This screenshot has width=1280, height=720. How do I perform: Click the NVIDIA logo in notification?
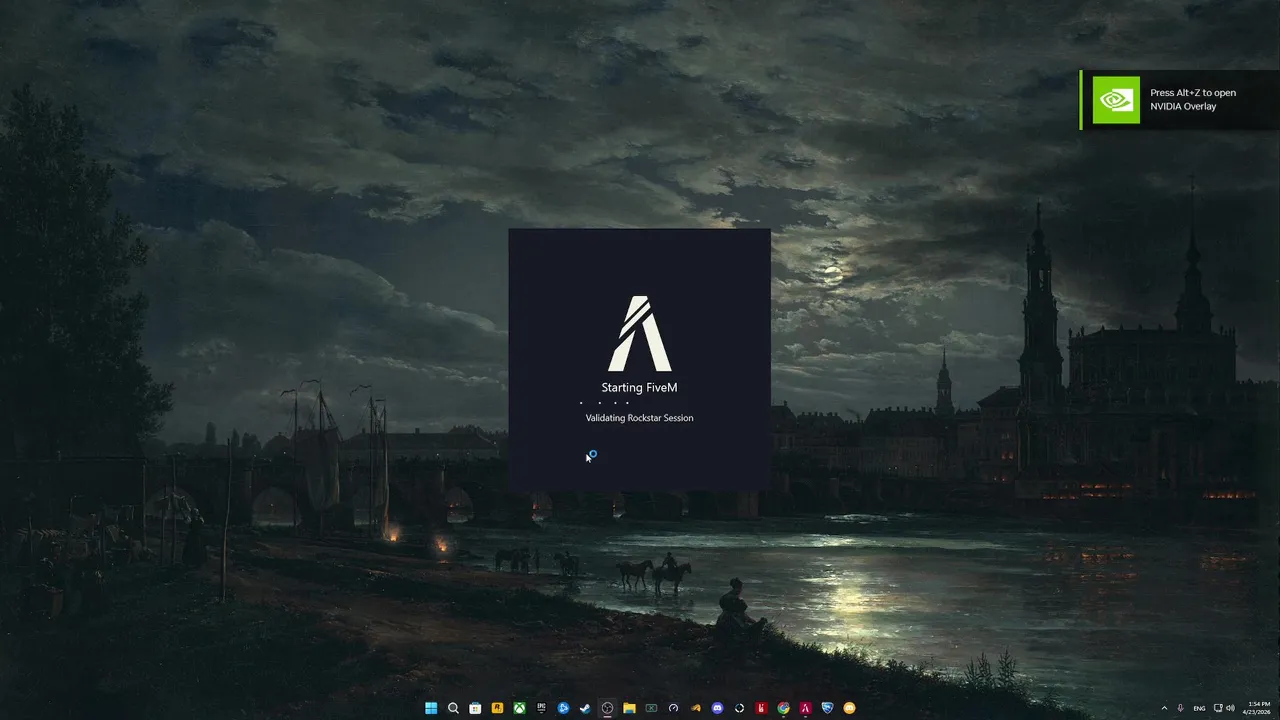1116,100
